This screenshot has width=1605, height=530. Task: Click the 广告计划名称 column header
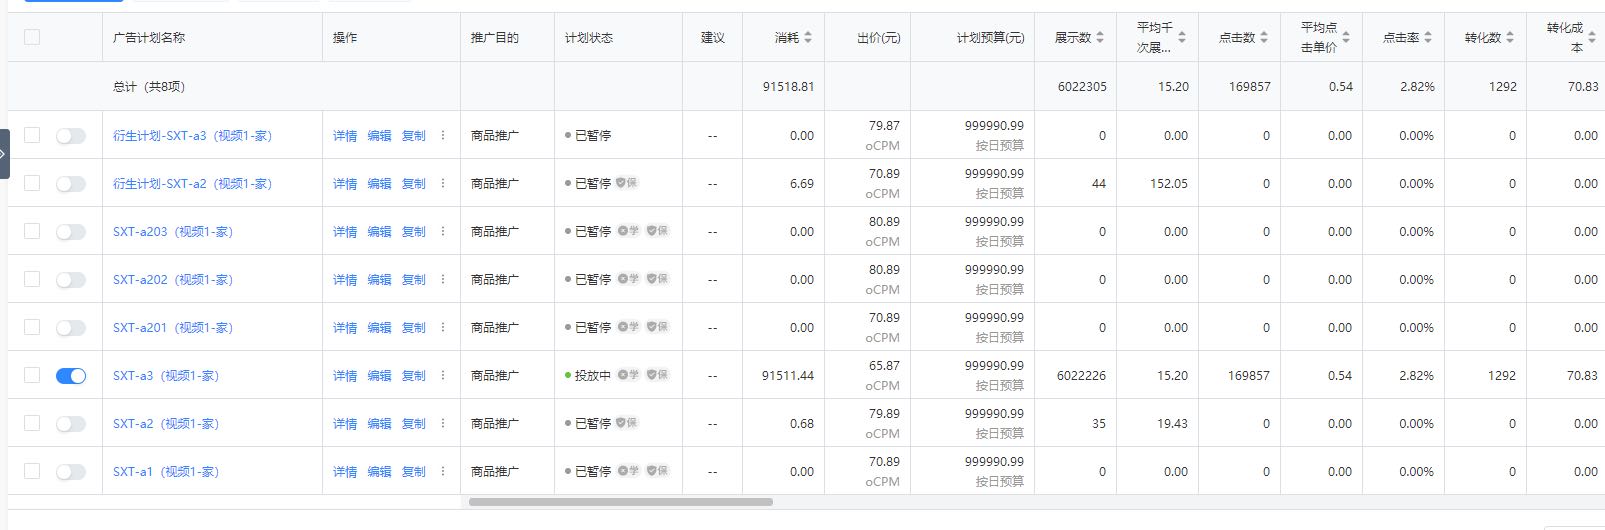pyautogui.click(x=149, y=37)
